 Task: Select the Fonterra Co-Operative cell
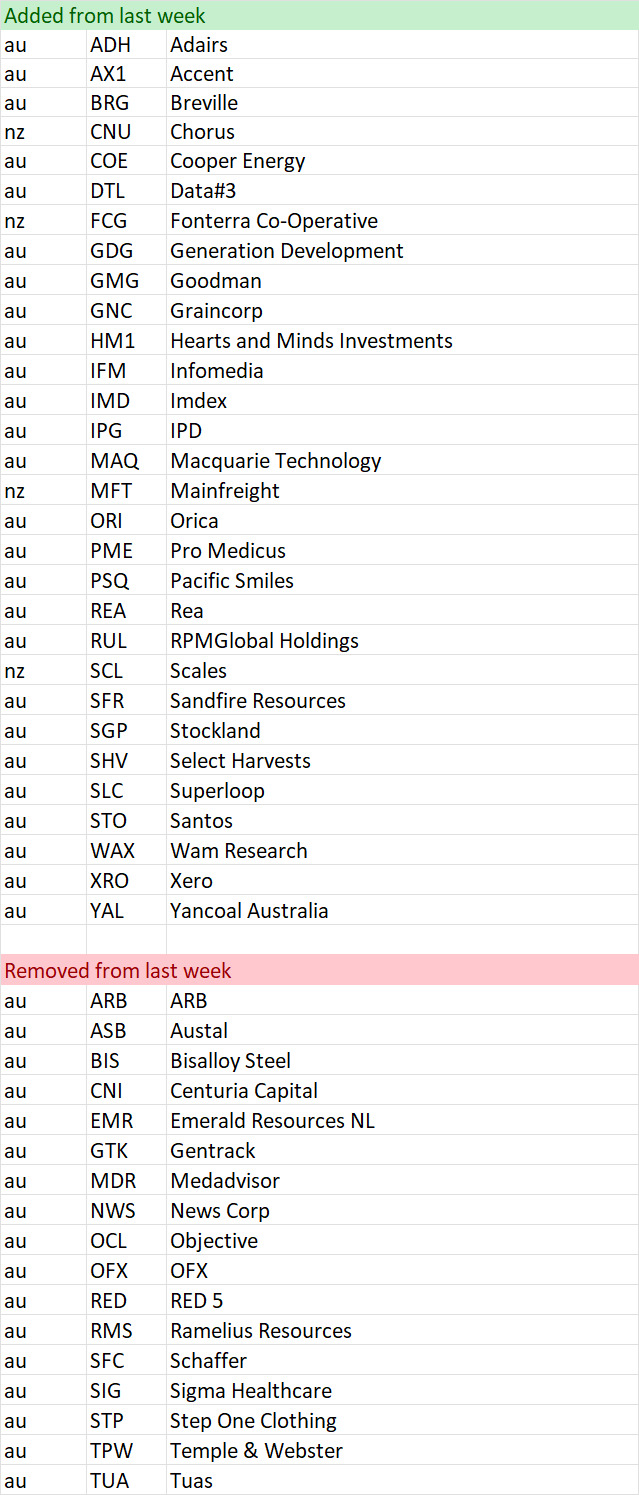[x=402, y=221]
